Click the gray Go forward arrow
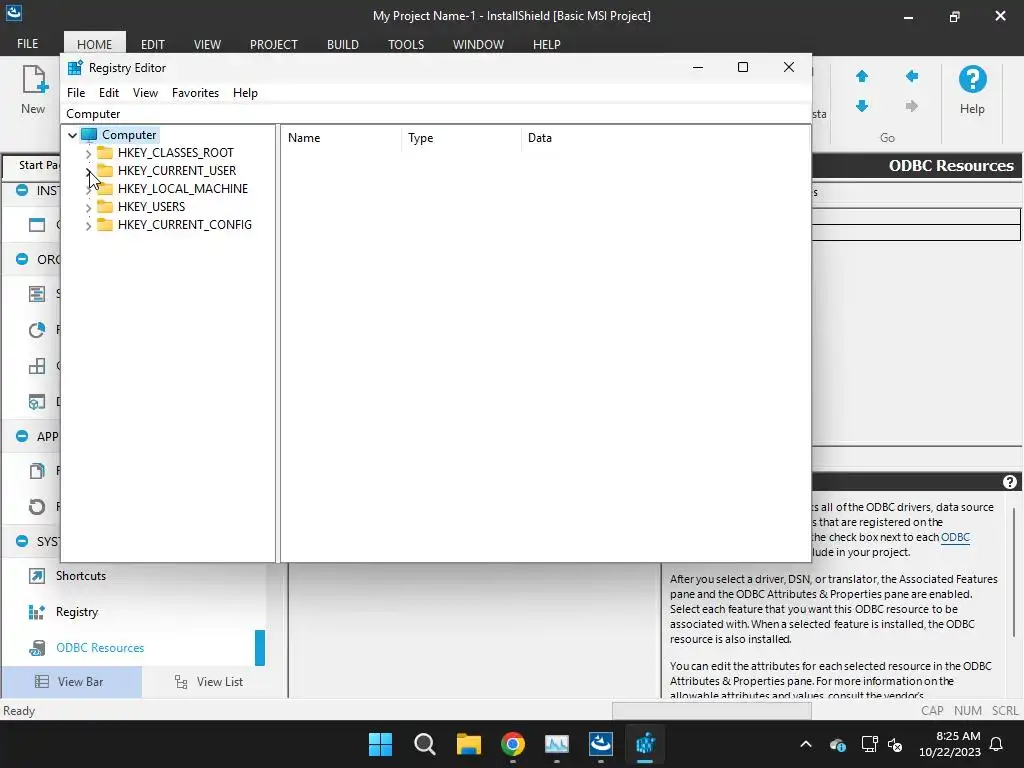1024x768 pixels. point(912,106)
